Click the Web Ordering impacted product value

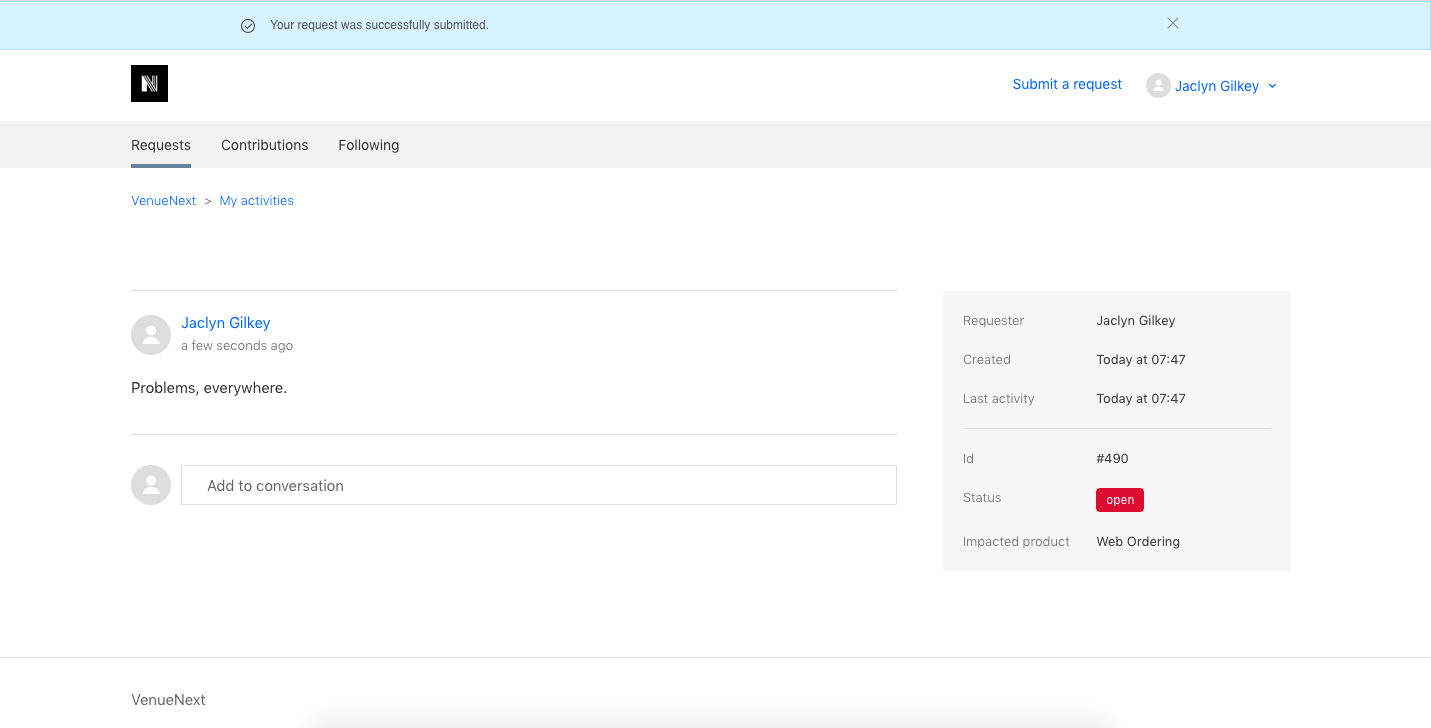1138,542
